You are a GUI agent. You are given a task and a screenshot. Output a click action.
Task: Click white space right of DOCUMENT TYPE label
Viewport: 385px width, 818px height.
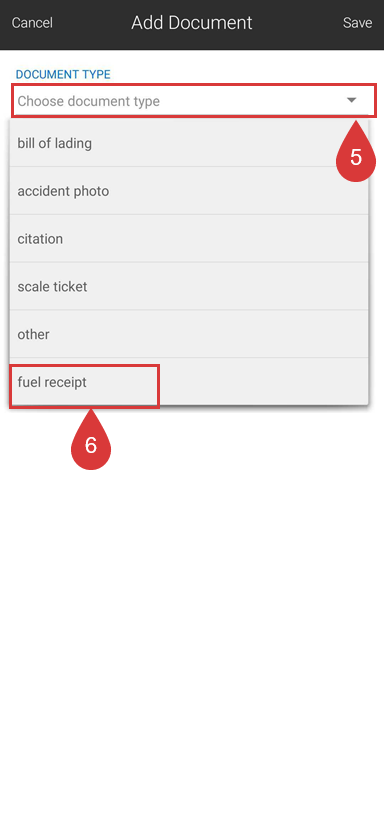point(245,75)
